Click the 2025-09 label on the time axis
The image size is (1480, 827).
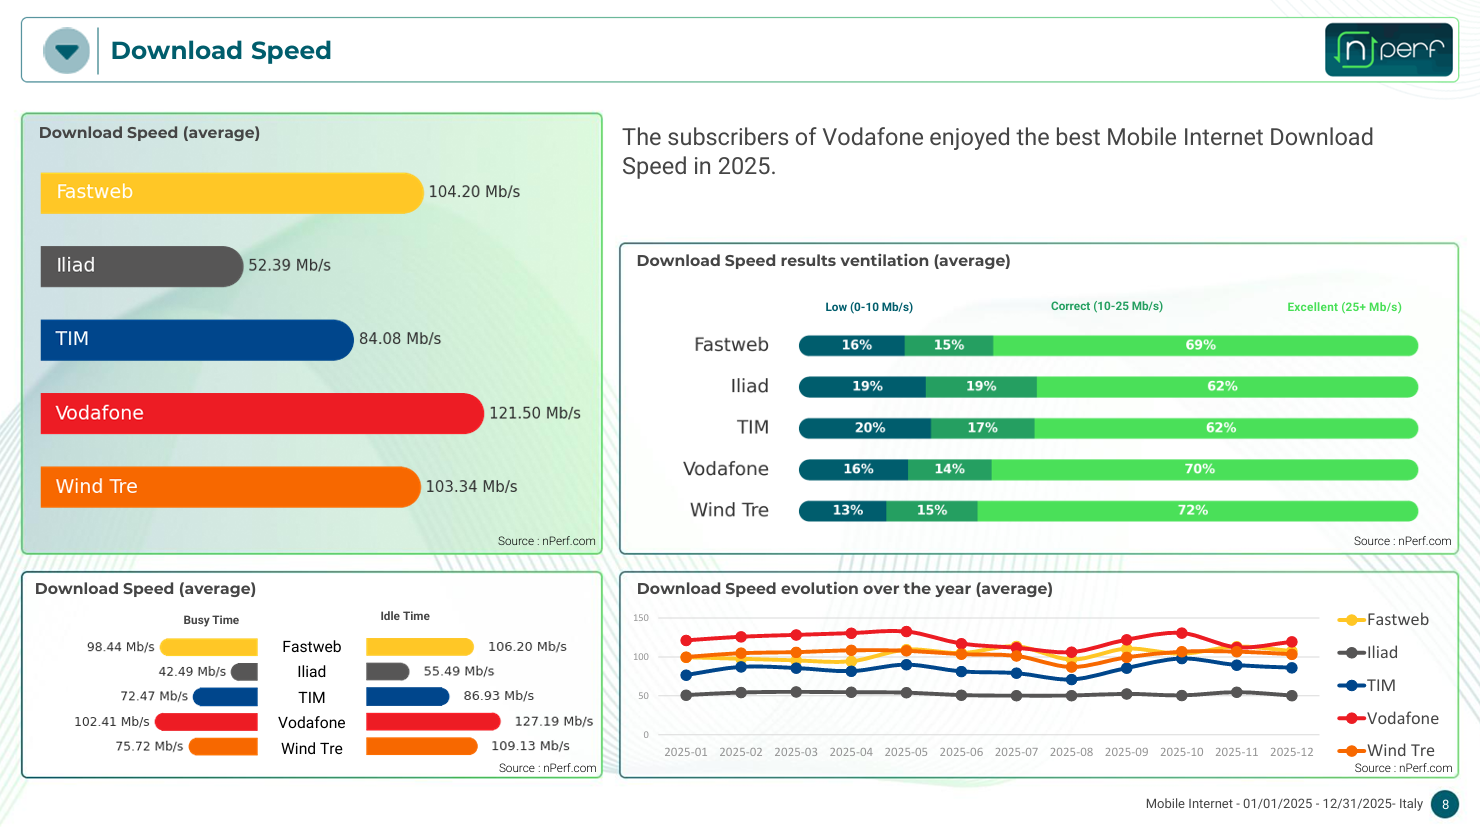click(1126, 752)
